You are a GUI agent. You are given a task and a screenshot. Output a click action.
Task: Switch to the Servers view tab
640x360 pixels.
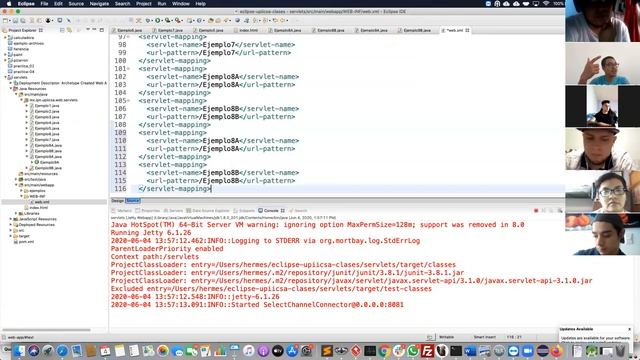pos(173,211)
